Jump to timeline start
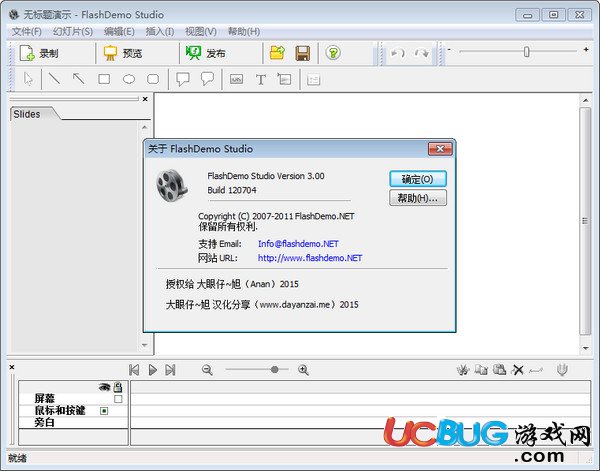 pyautogui.click(x=134, y=370)
